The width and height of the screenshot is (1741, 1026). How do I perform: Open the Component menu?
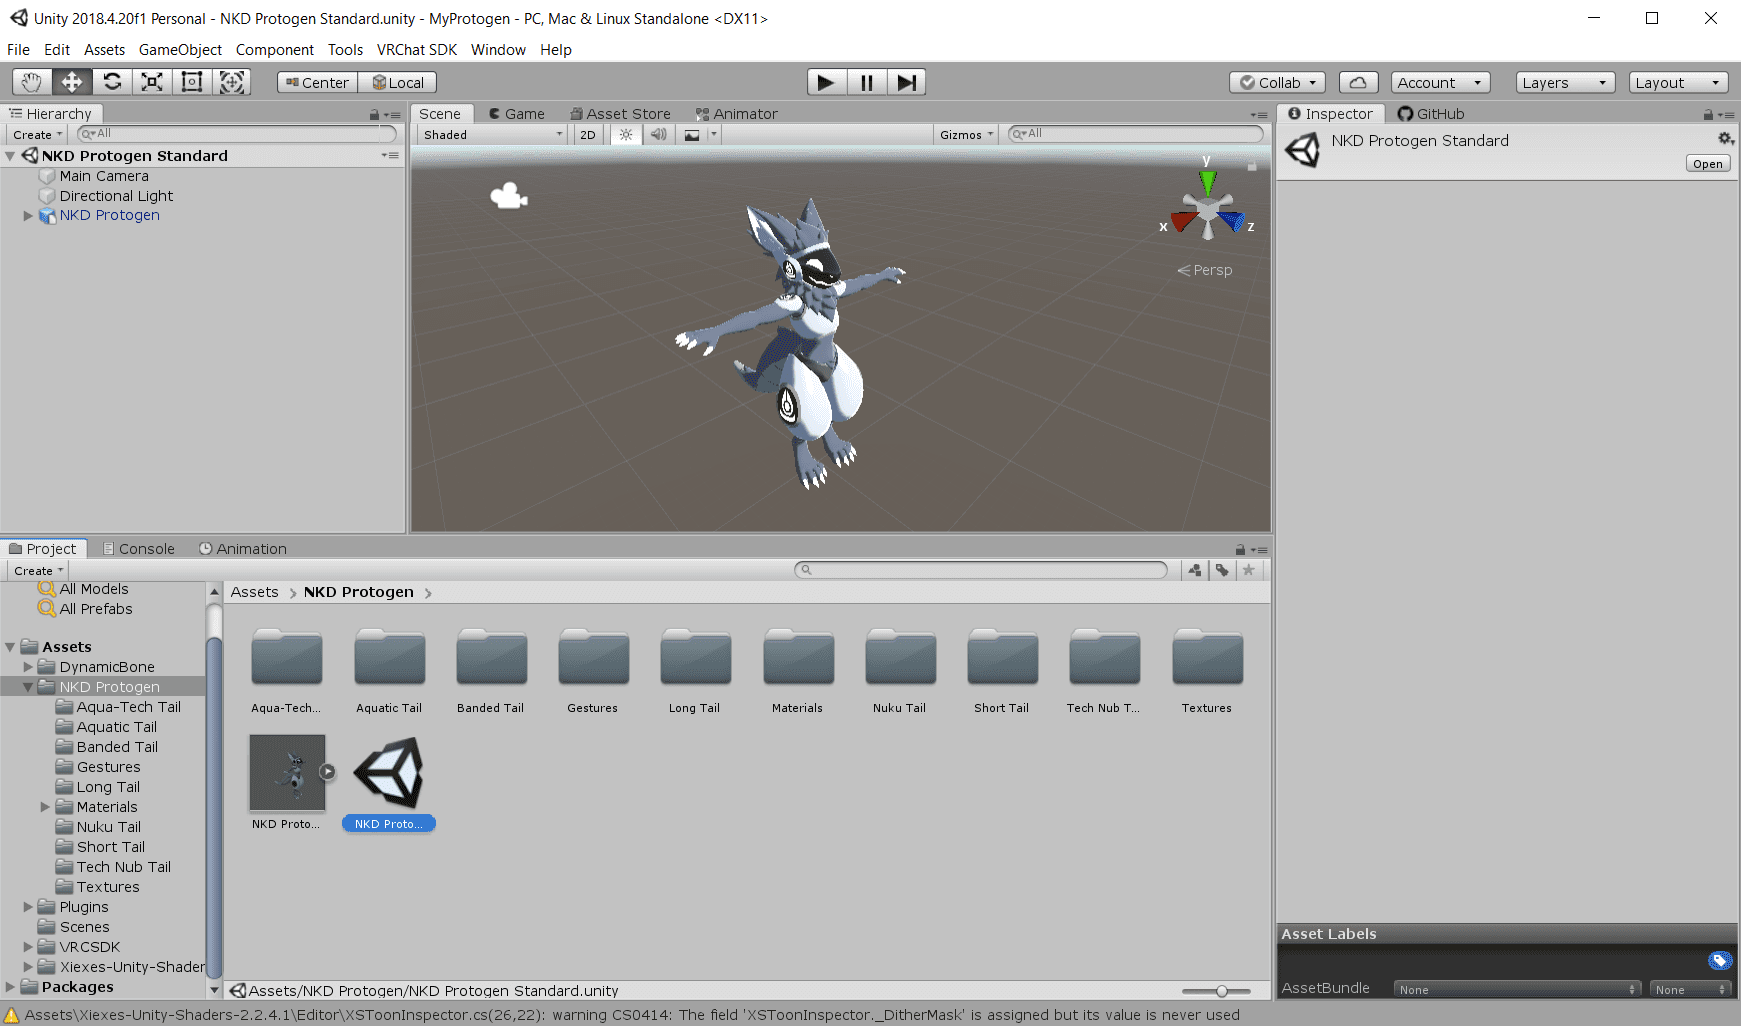[274, 50]
